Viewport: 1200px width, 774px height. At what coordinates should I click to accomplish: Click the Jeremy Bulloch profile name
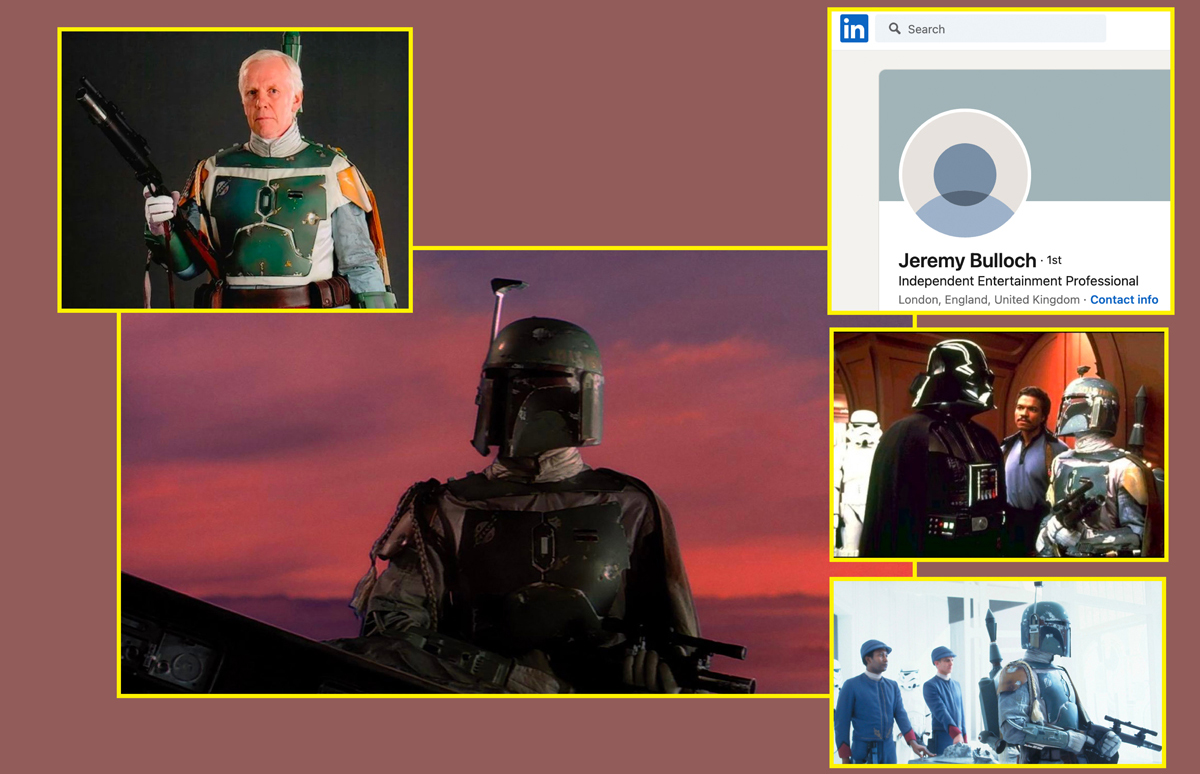tap(967, 260)
